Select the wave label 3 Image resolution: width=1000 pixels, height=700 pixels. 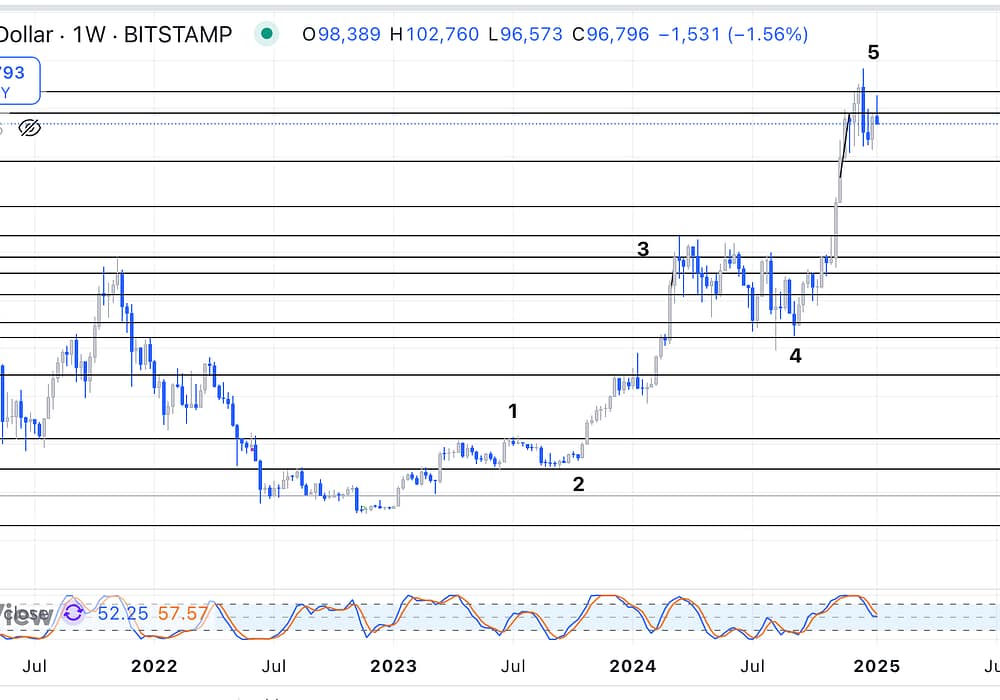click(x=644, y=249)
